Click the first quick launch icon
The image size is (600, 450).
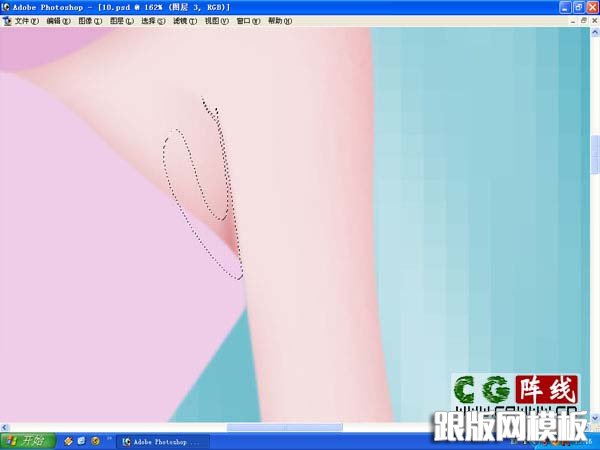(69, 440)
